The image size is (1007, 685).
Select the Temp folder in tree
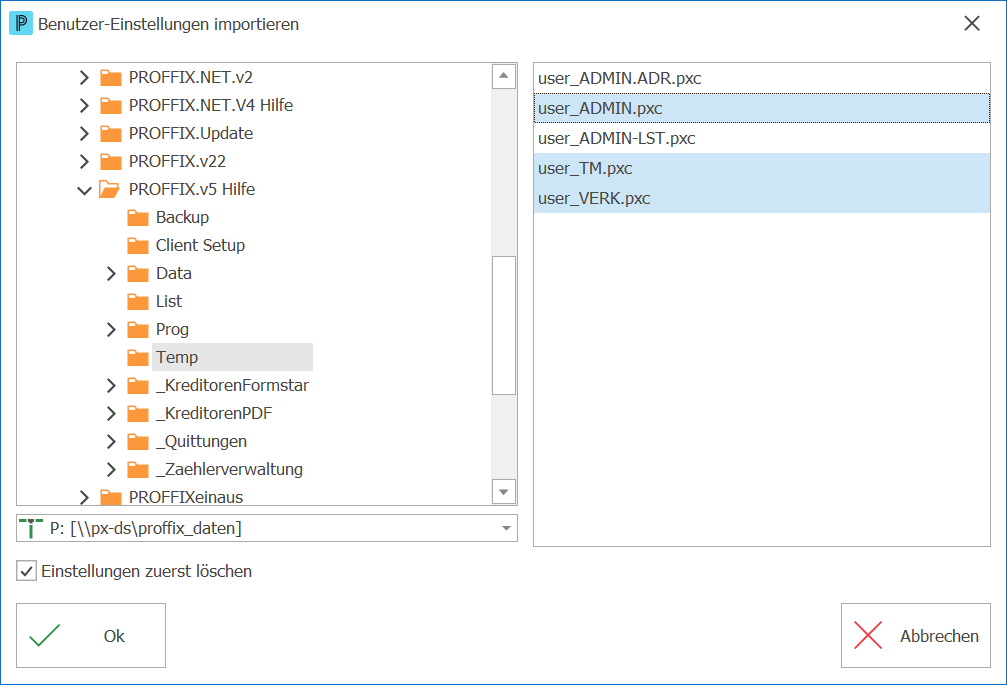(177, 358)
